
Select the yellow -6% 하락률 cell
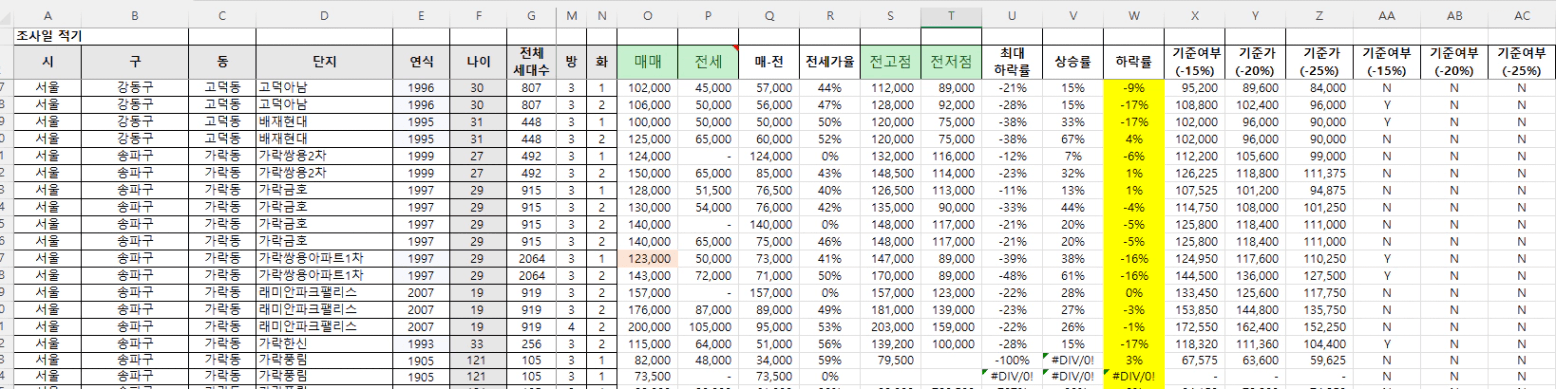[x=1134, y=155]
